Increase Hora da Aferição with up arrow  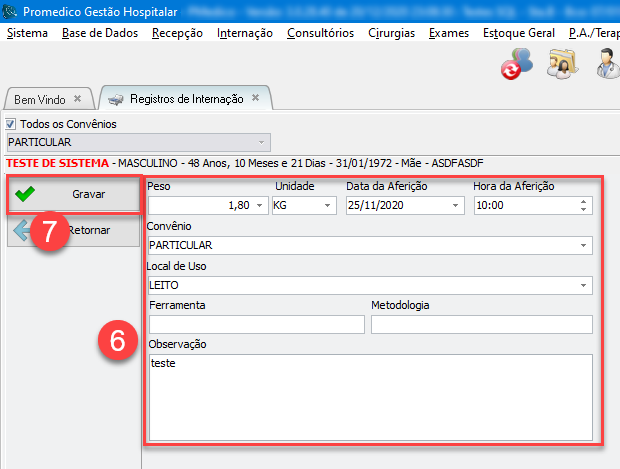point(584,201)
